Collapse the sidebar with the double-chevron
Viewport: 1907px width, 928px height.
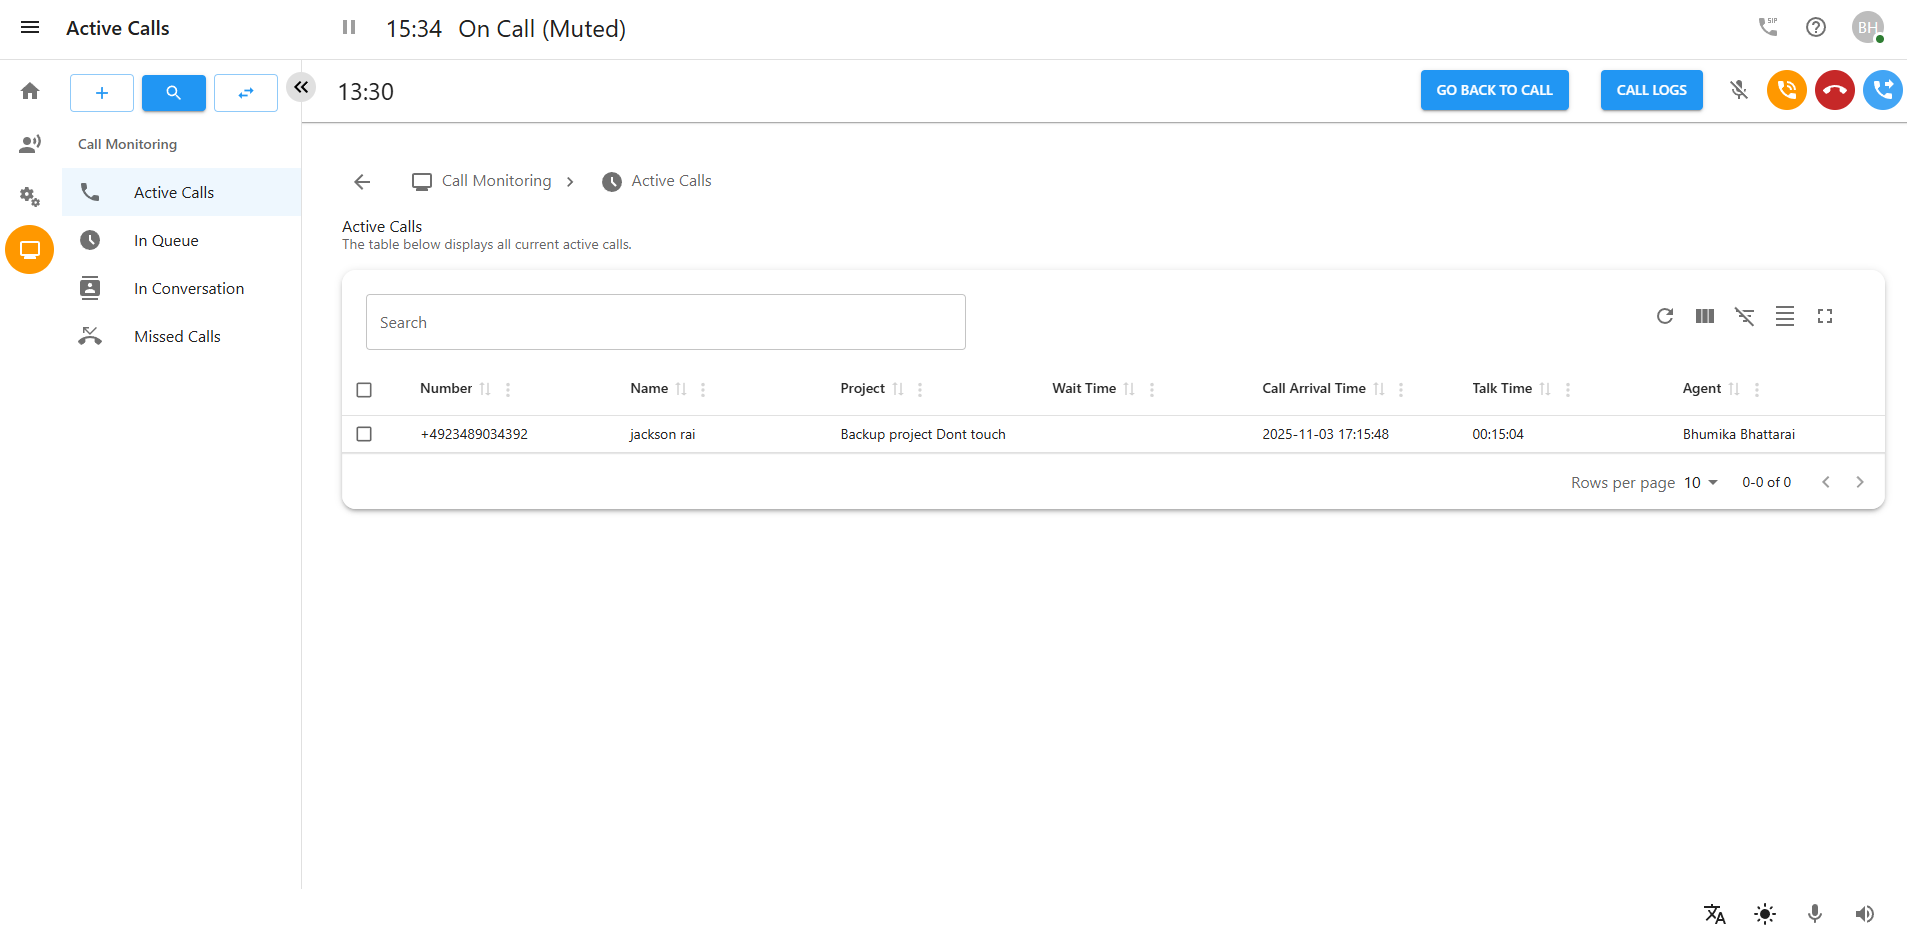coord(300,87)
